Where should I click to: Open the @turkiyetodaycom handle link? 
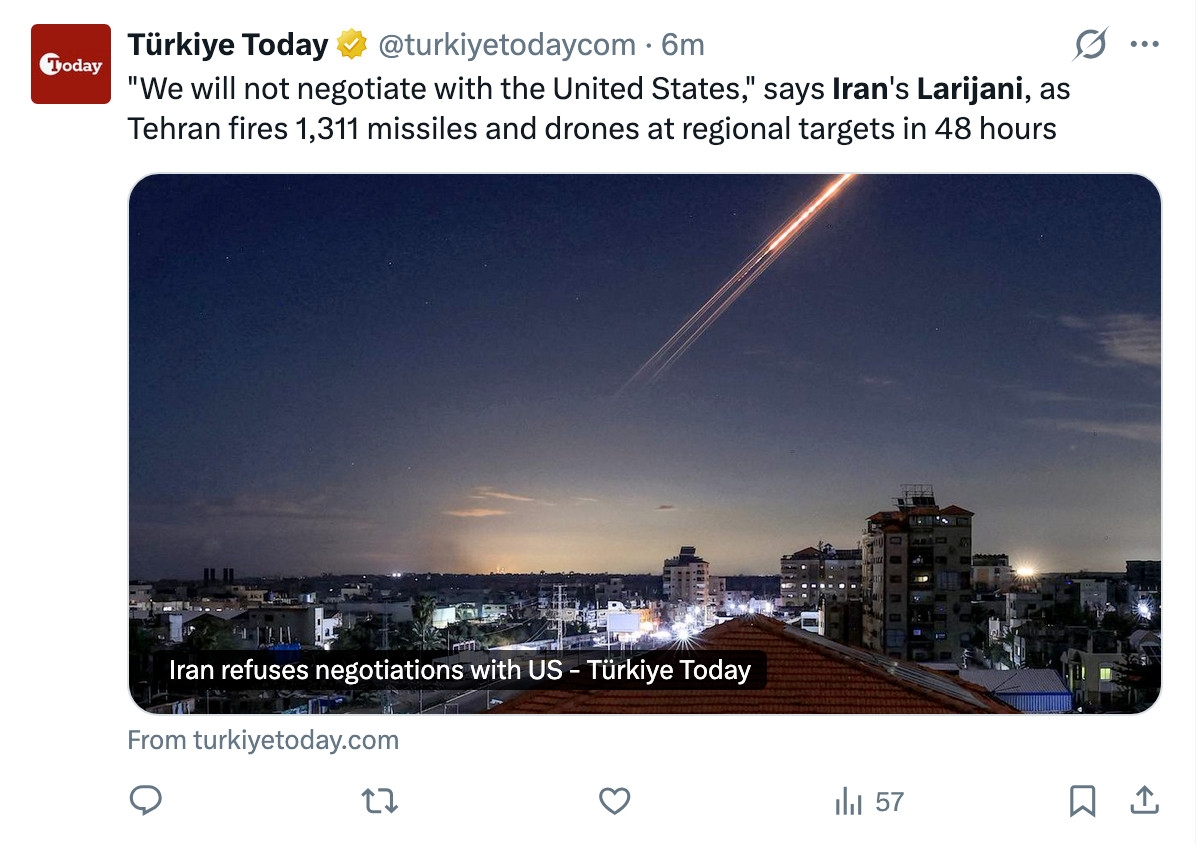click(x=506, y=45)
